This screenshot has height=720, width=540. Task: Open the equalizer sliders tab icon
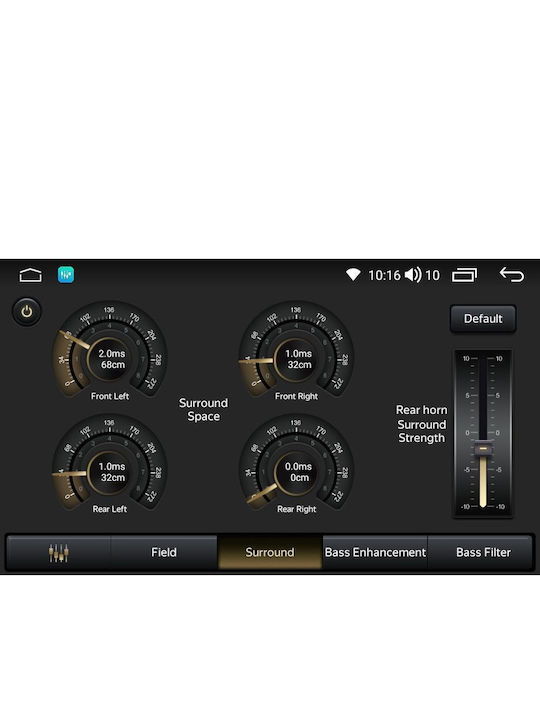(58, 552)
